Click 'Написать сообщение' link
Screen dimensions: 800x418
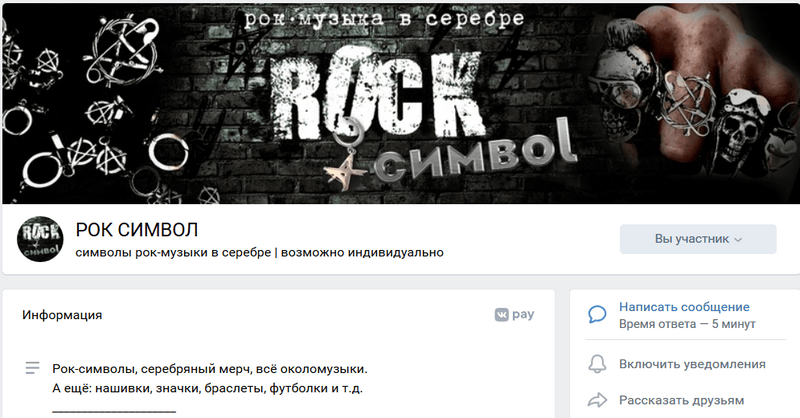pos(684,307)
